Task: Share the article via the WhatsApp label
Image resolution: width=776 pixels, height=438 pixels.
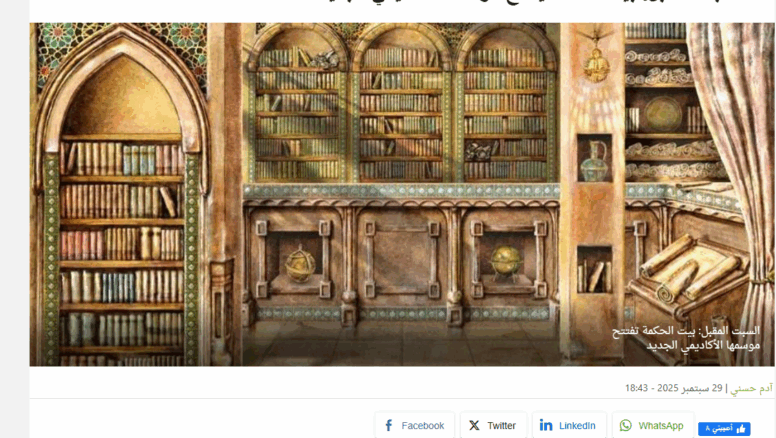Action: pos(661,426)
